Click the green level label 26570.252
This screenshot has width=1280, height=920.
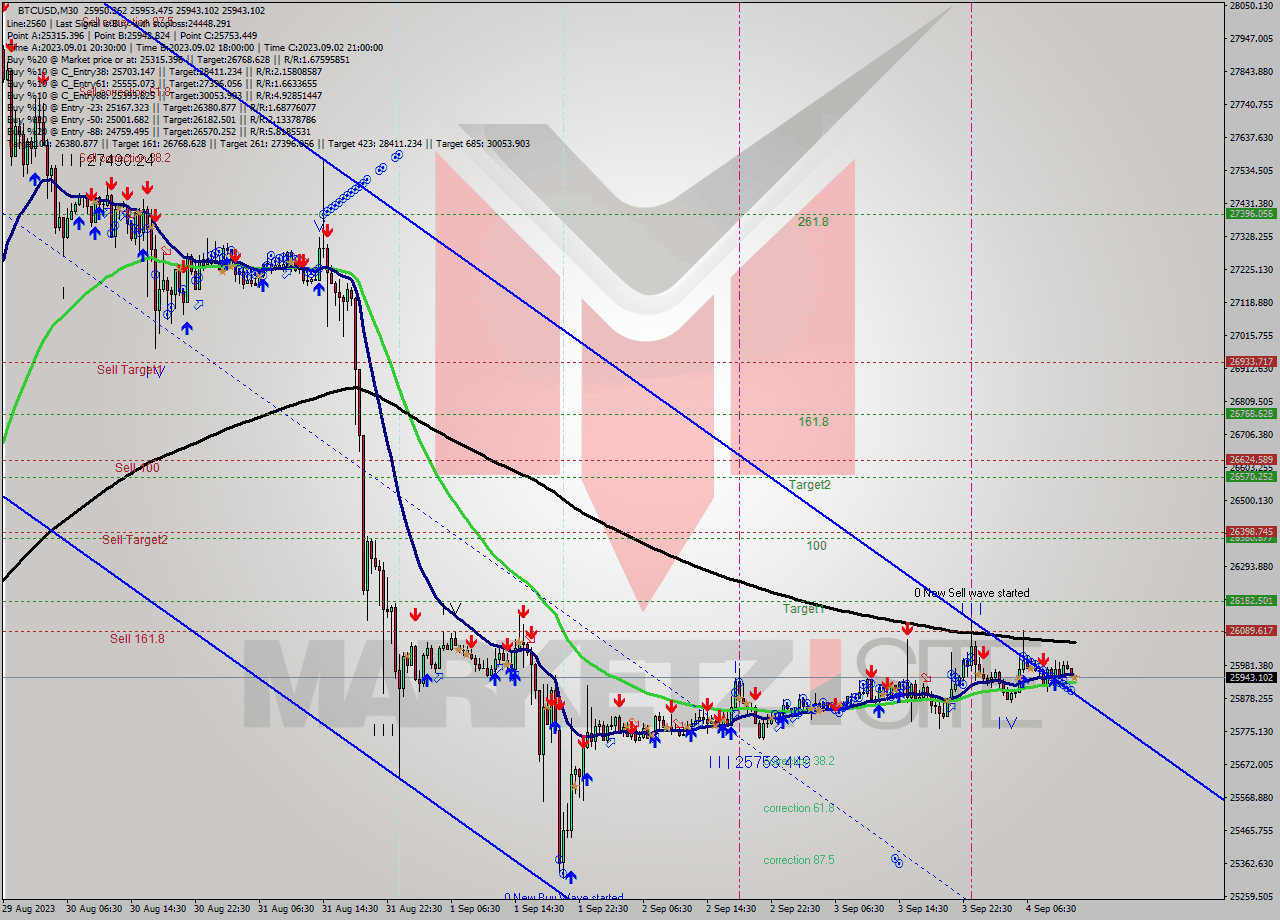click(x=1250, y=476)
